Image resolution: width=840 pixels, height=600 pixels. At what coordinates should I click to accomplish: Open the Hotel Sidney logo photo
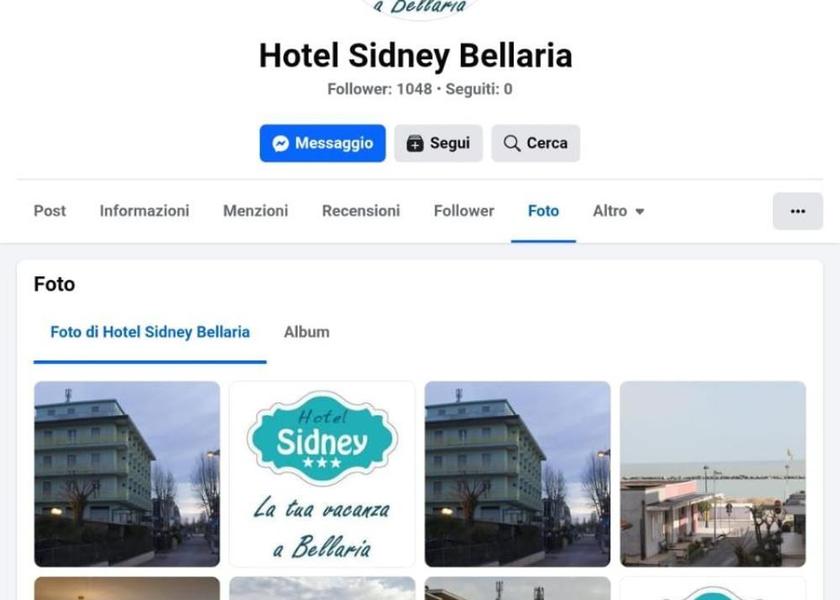pos(322,474)
